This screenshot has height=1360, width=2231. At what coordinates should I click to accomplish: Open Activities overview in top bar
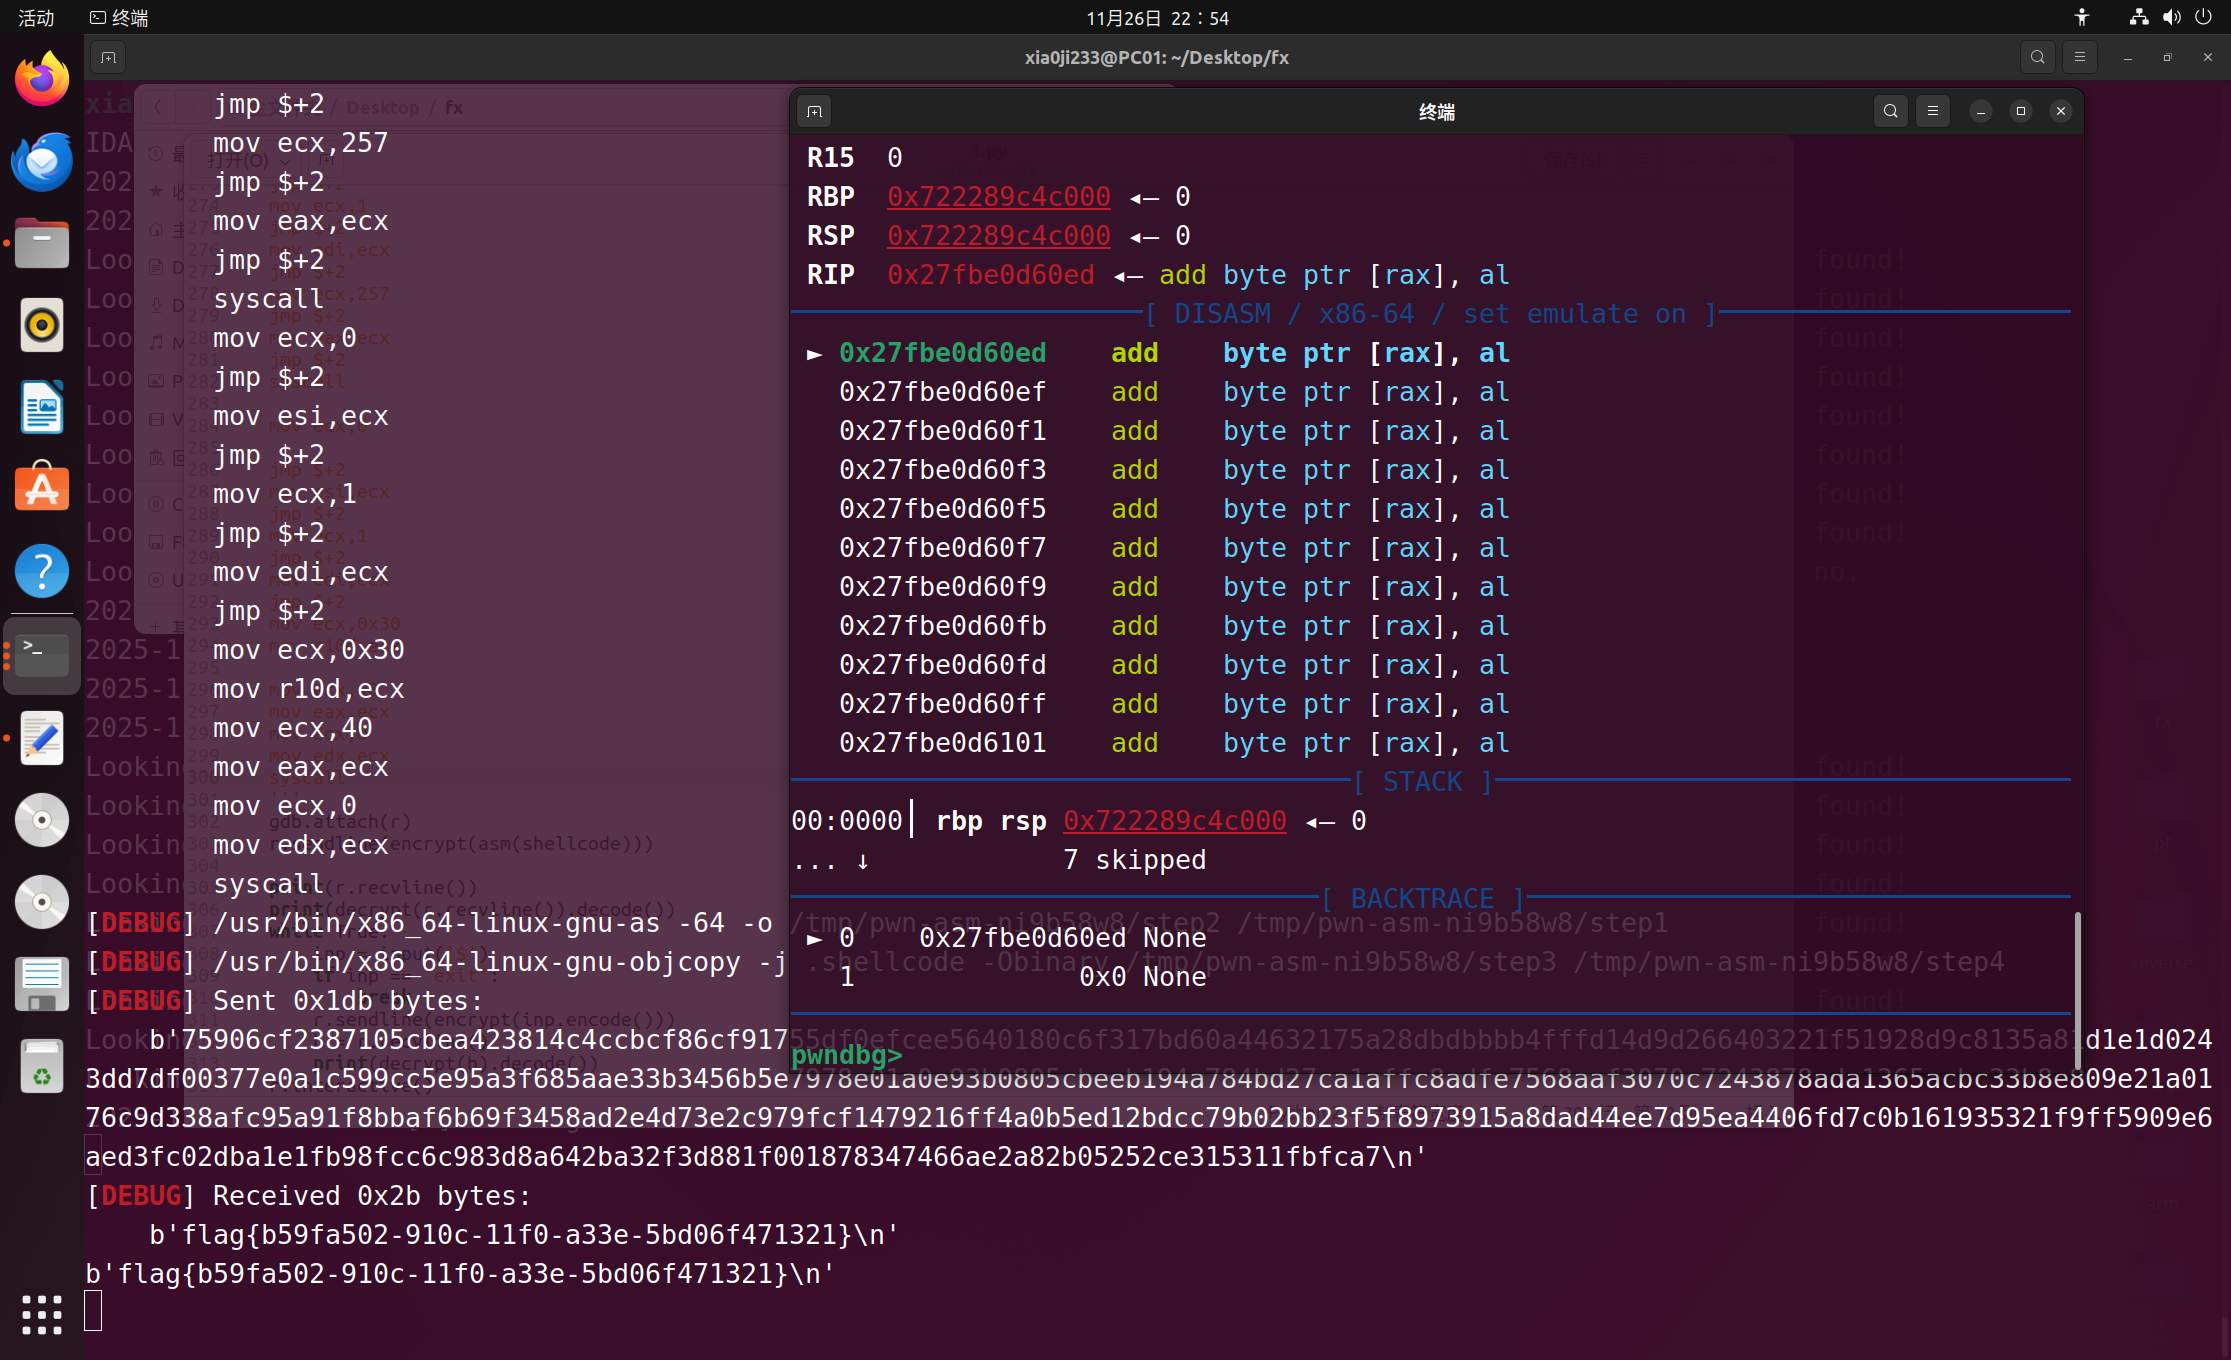pyautogui.click(x=36, y=18)
